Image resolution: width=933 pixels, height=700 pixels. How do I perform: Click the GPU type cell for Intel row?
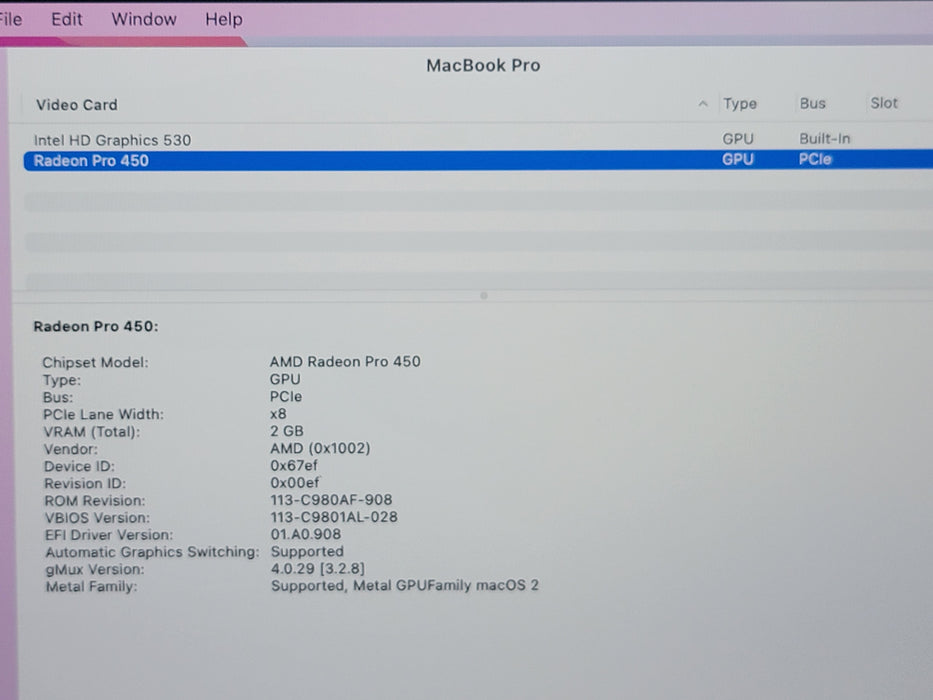pos(738,139)
